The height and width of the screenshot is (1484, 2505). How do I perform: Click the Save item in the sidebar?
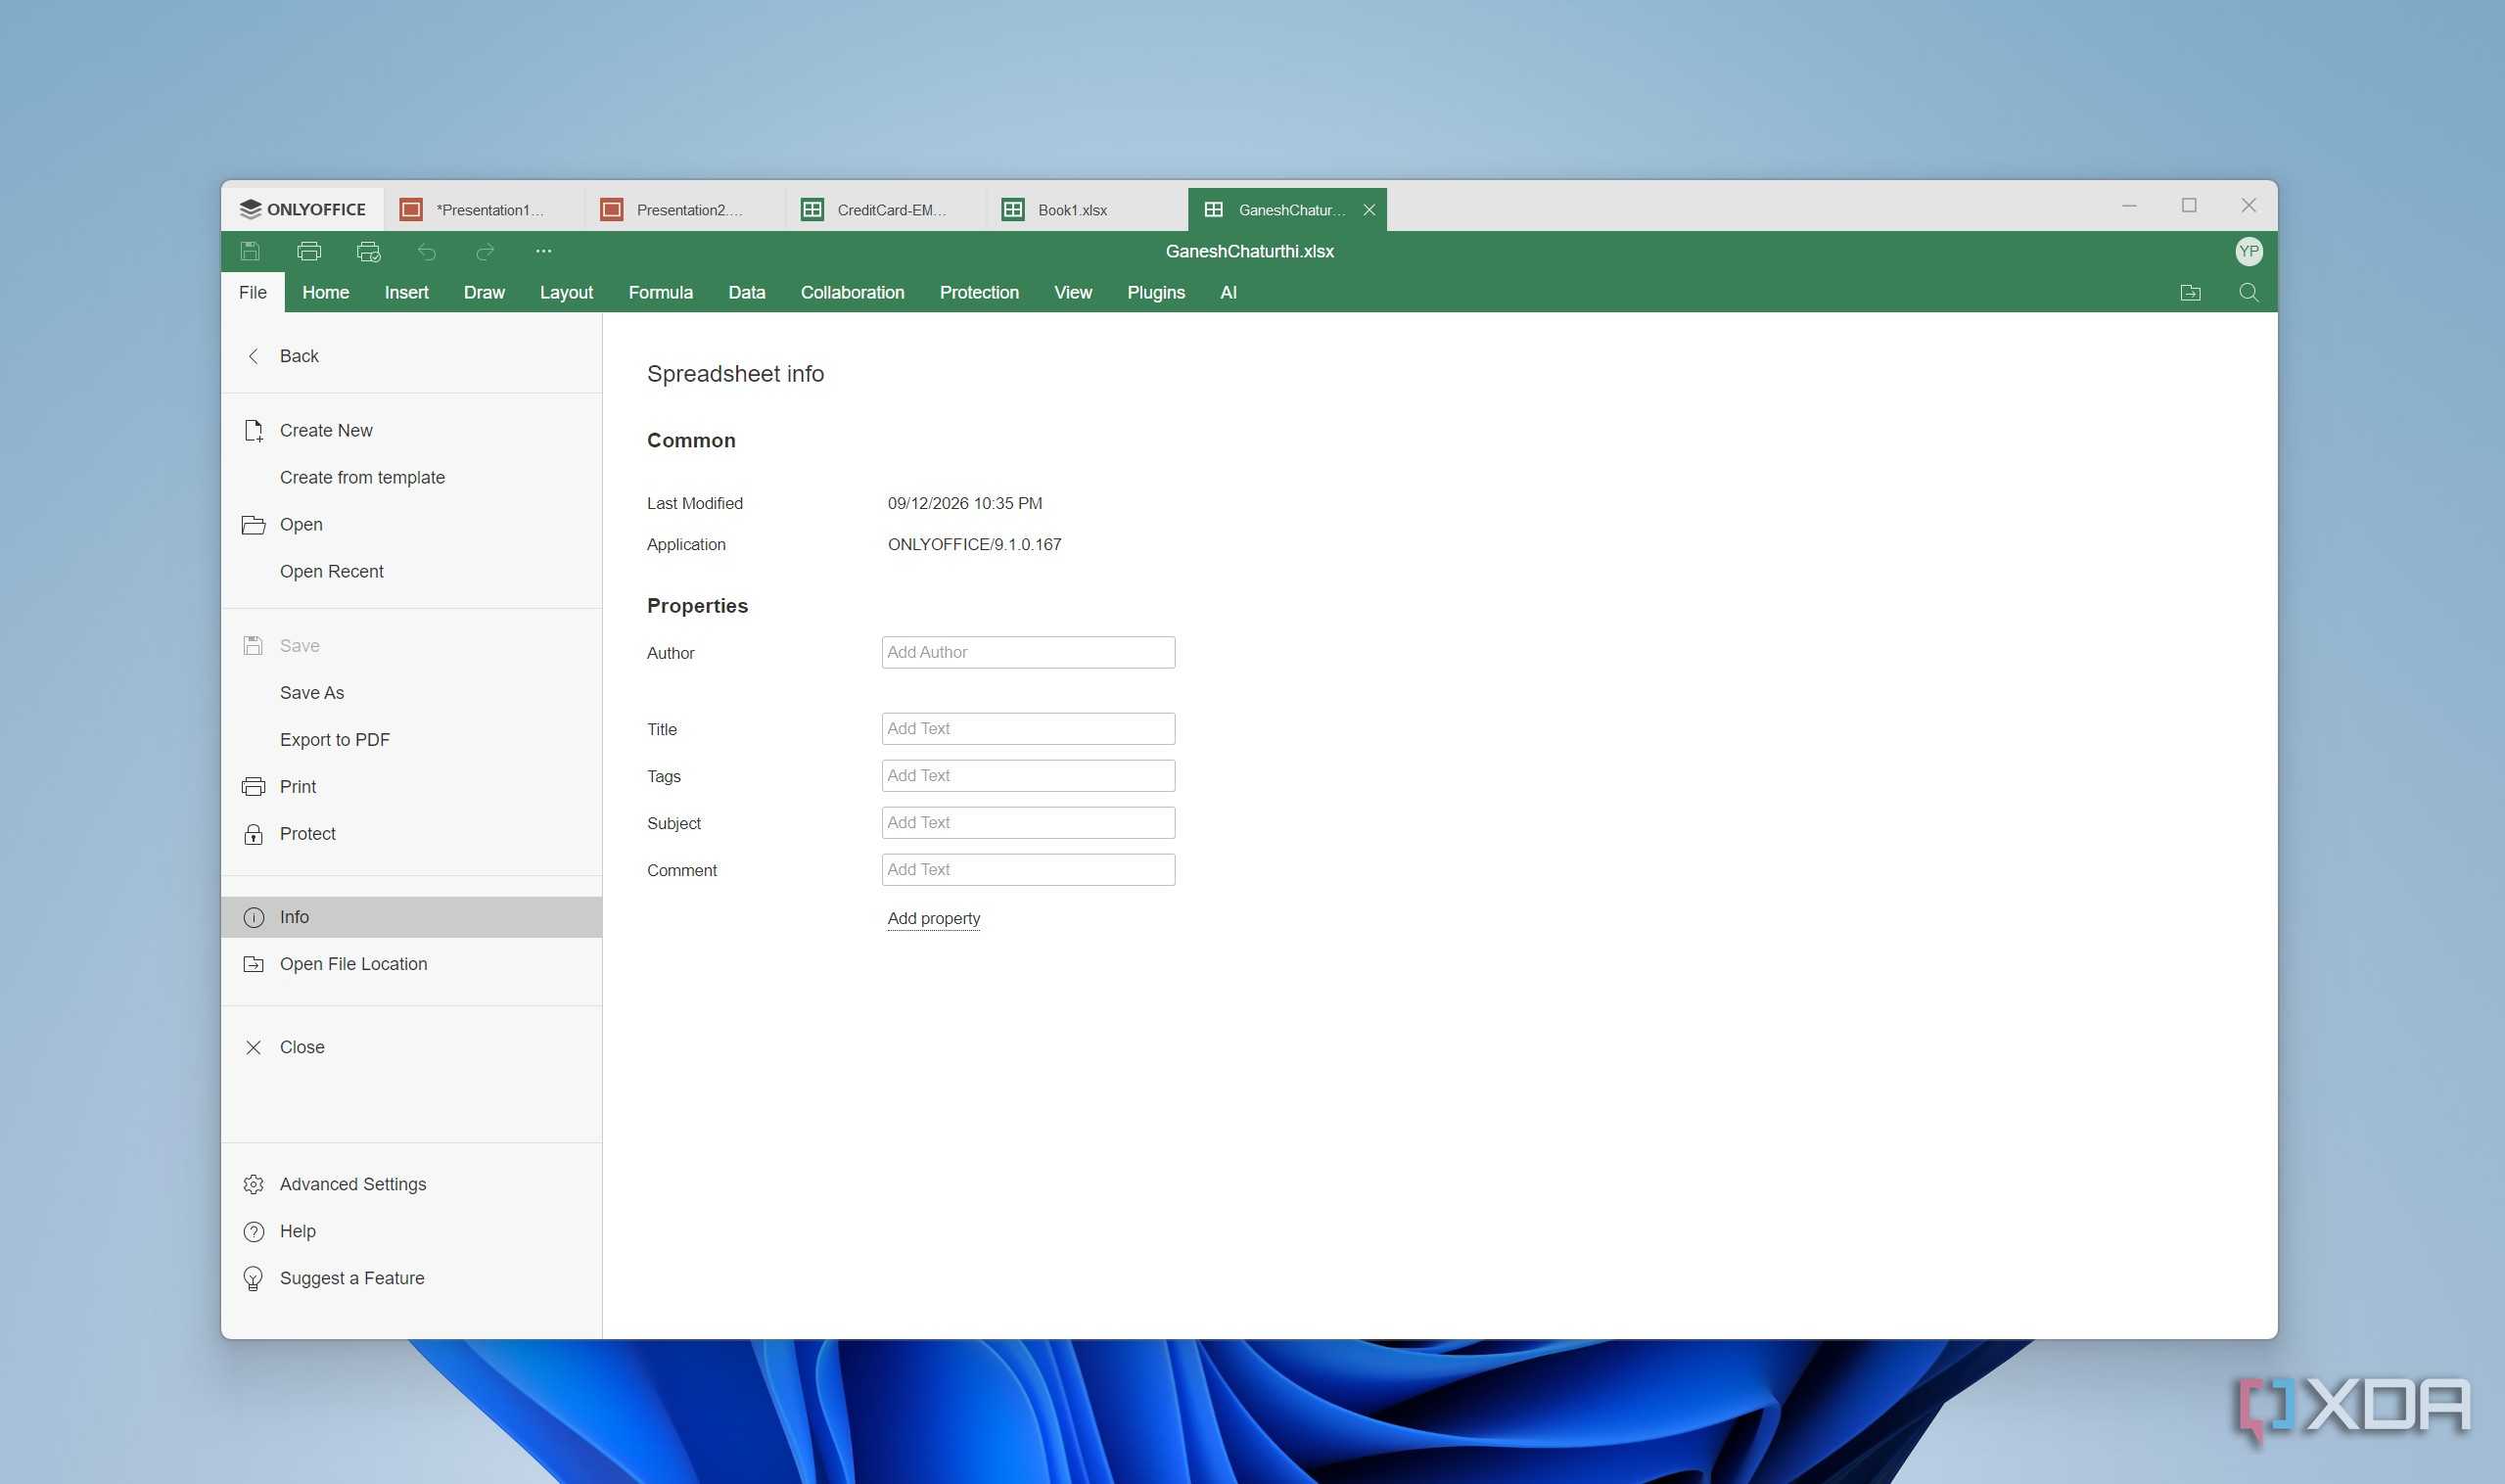411,646
